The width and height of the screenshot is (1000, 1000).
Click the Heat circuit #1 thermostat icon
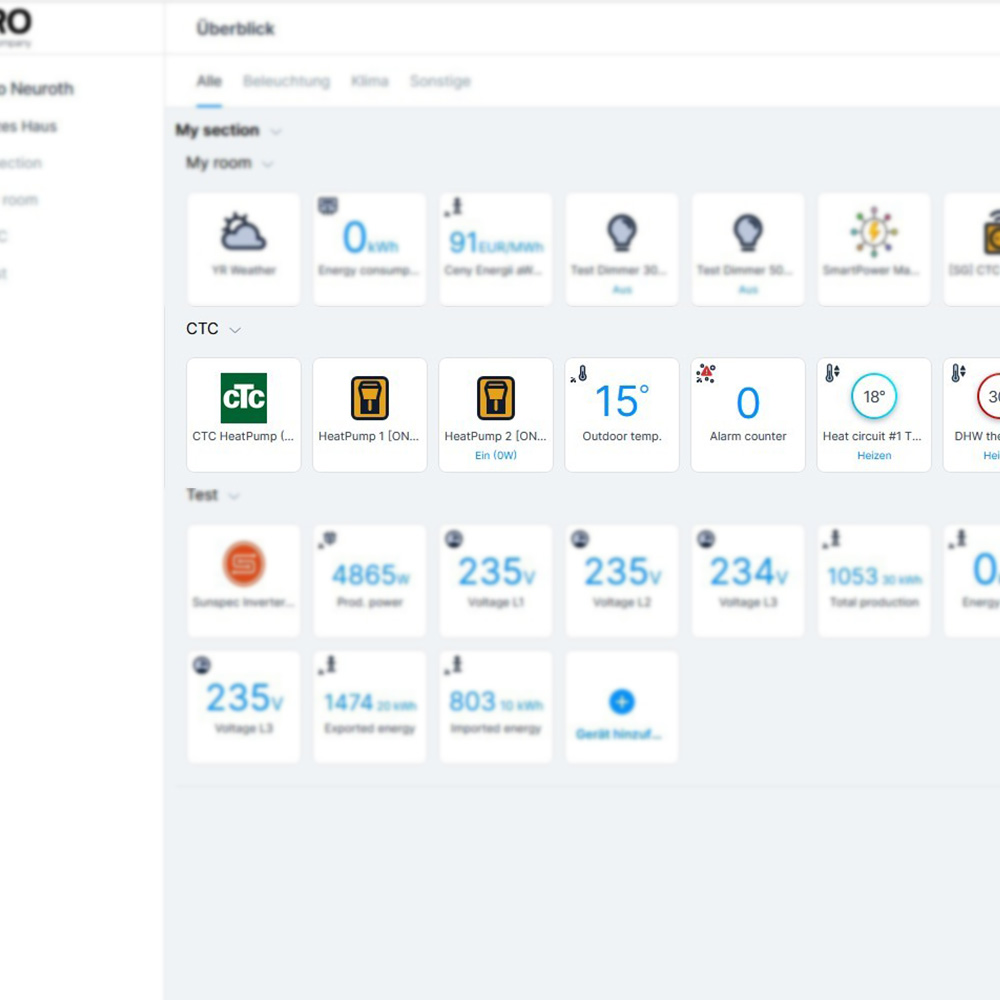(x=832, y=373)
